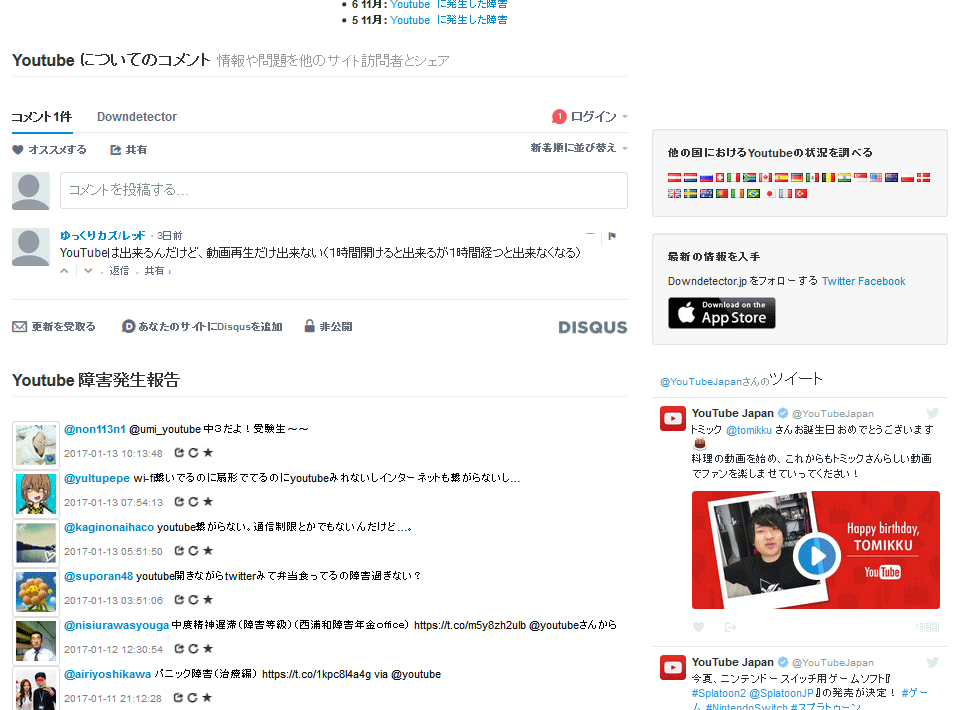Screen dimensions: 954x710
Task: Click retweet icon on @airiyoshikawa tweet
Action: click(193, 698)
